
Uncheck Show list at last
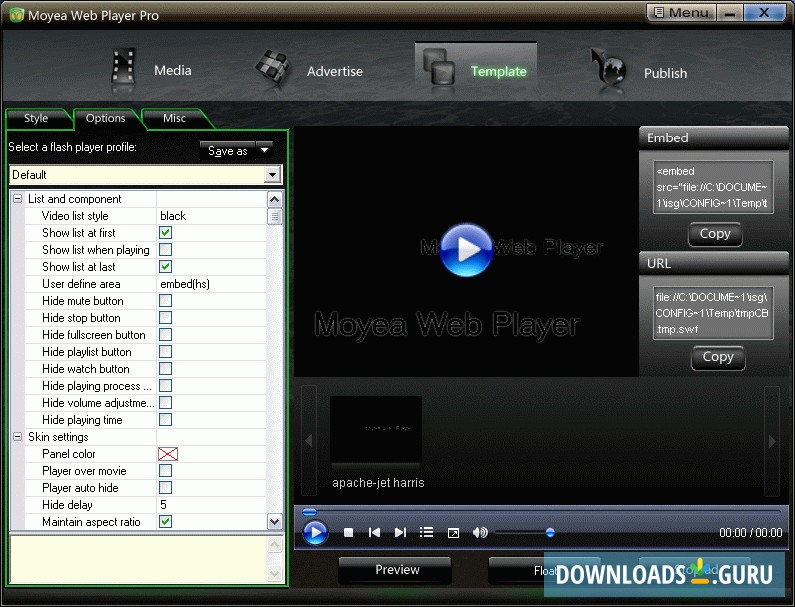pos(165,267)
